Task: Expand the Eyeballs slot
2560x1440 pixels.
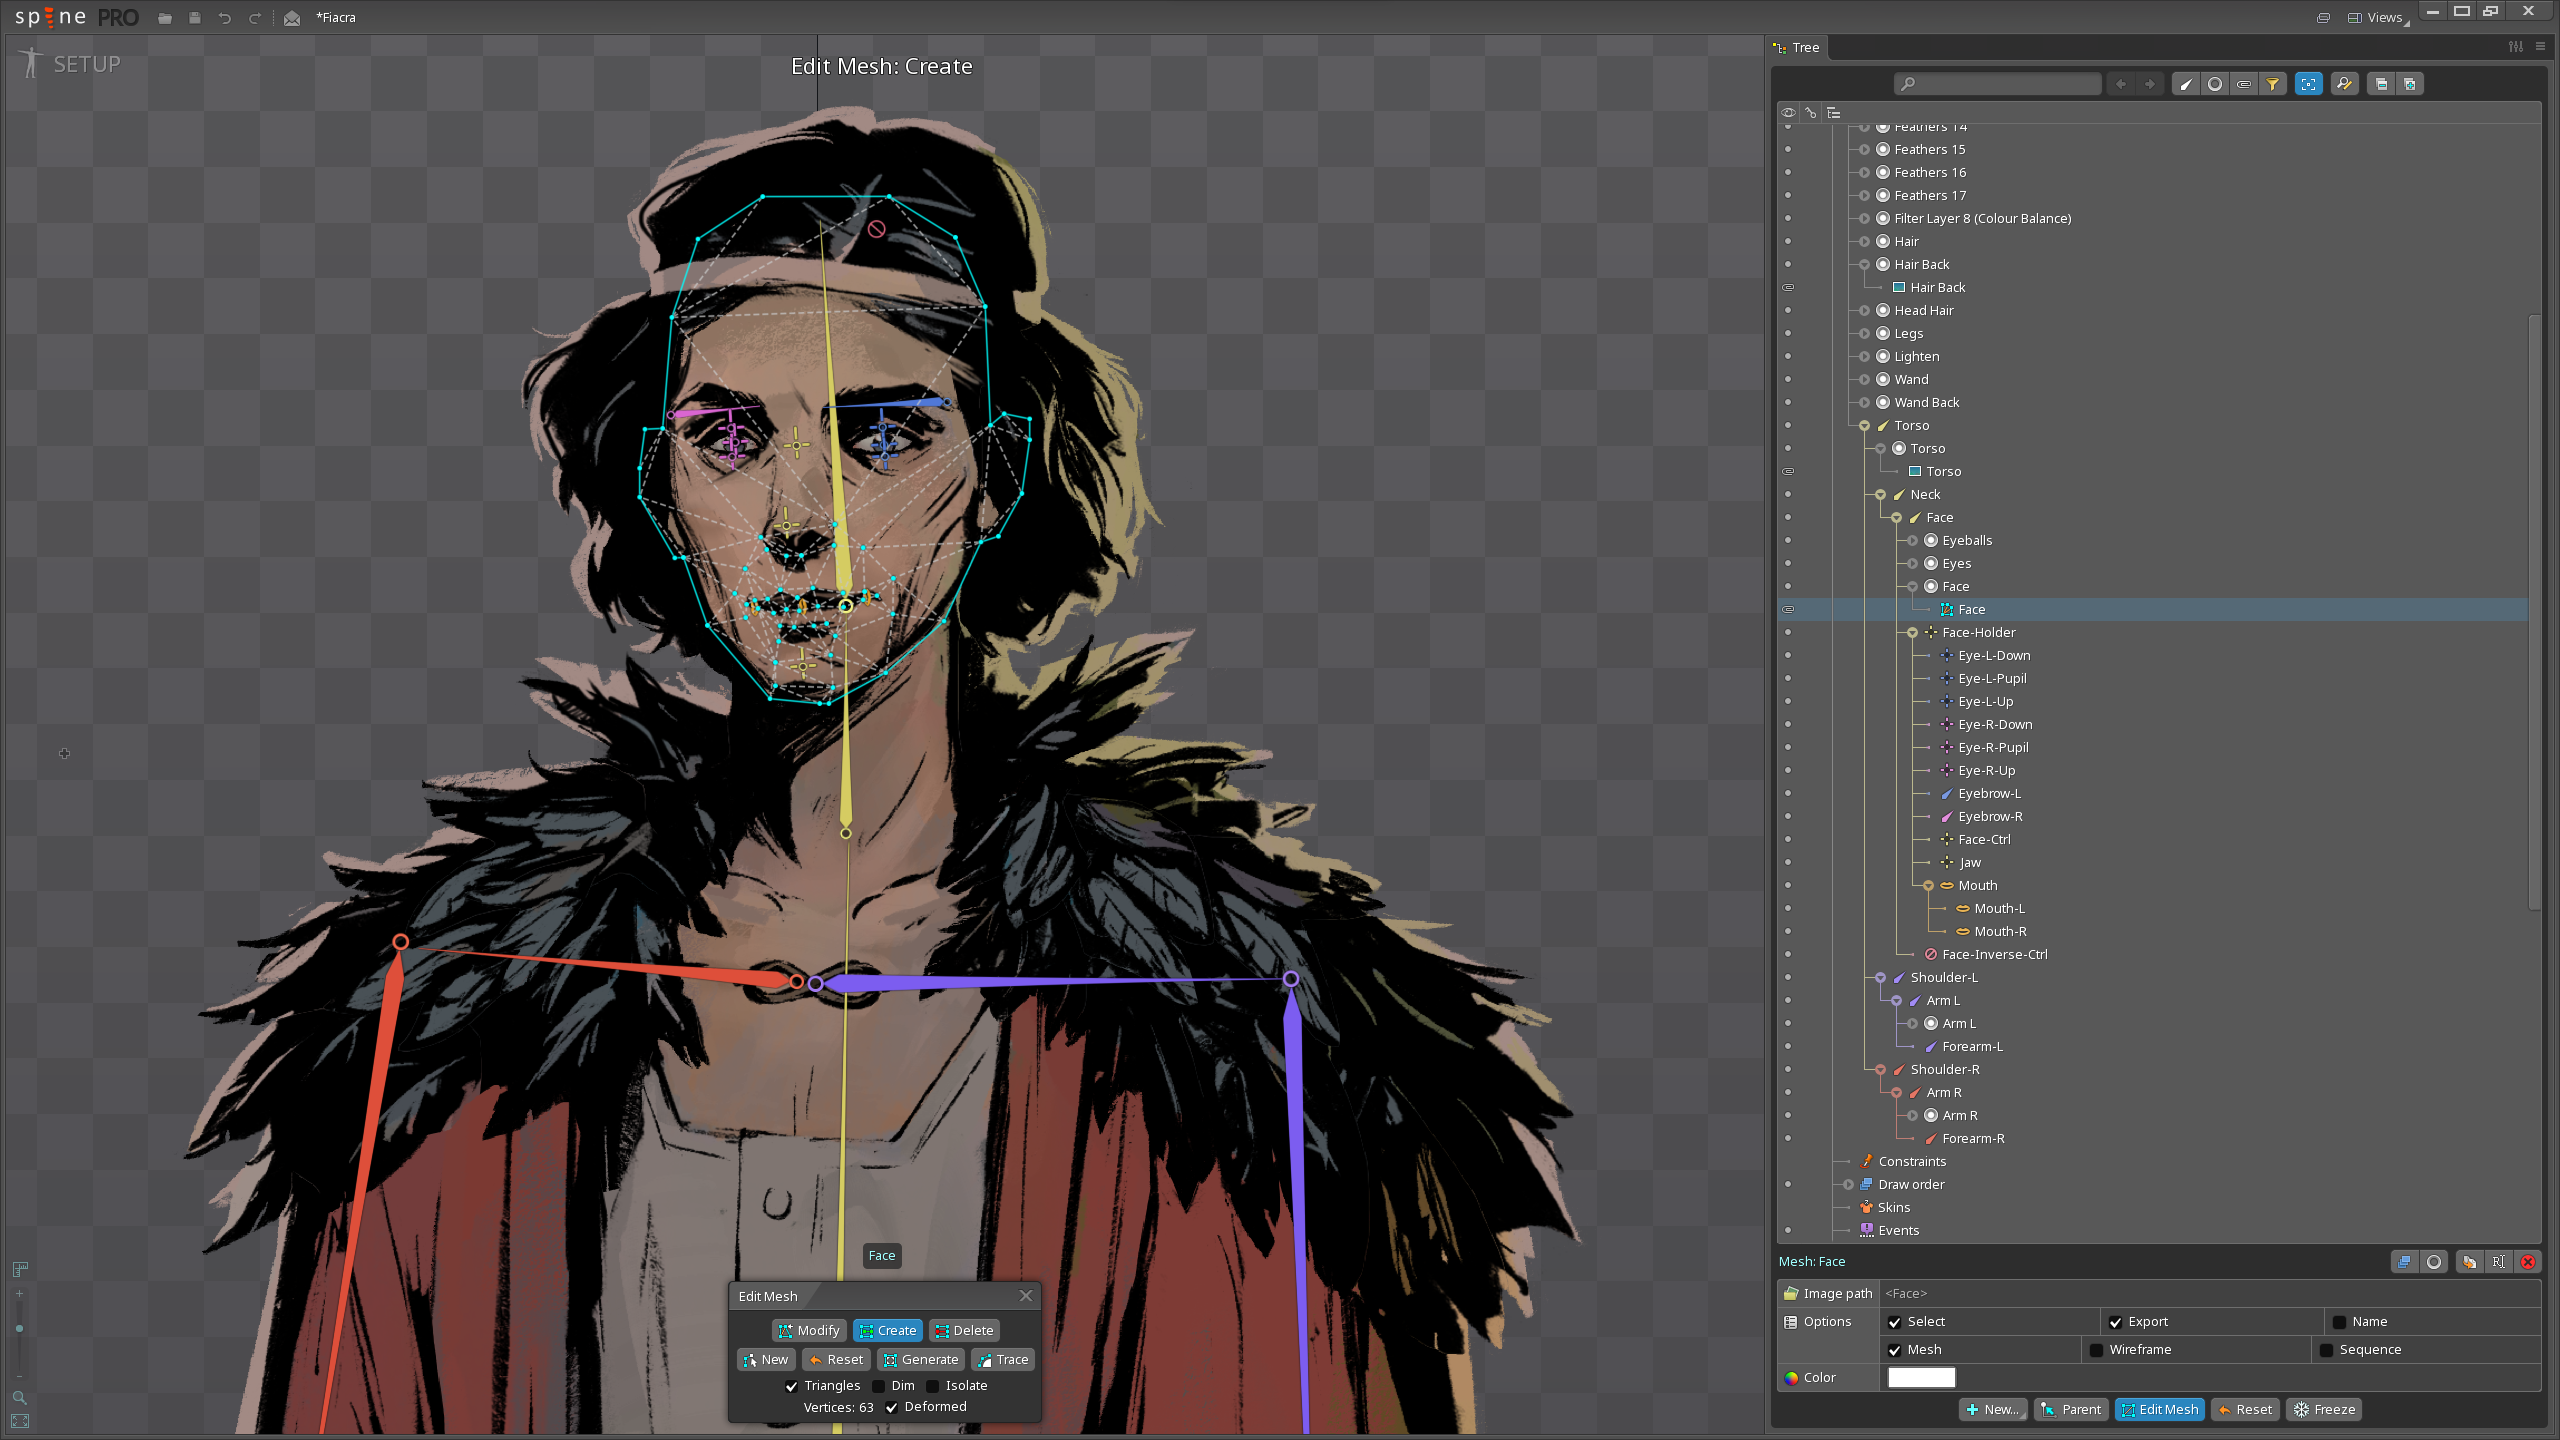Action: point(1912,541)
